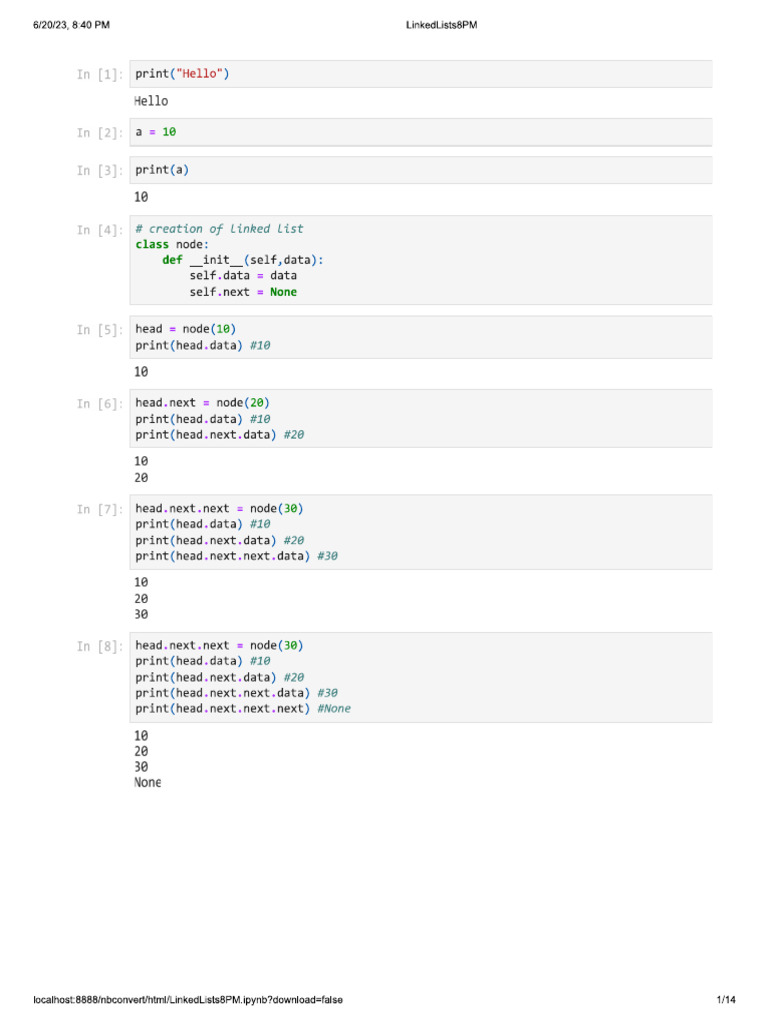This screenshot has width=768, height=1024.
Task: Click the 'In [8]:' prompt label
Action: pyautogui.click(x=100, y=646)
